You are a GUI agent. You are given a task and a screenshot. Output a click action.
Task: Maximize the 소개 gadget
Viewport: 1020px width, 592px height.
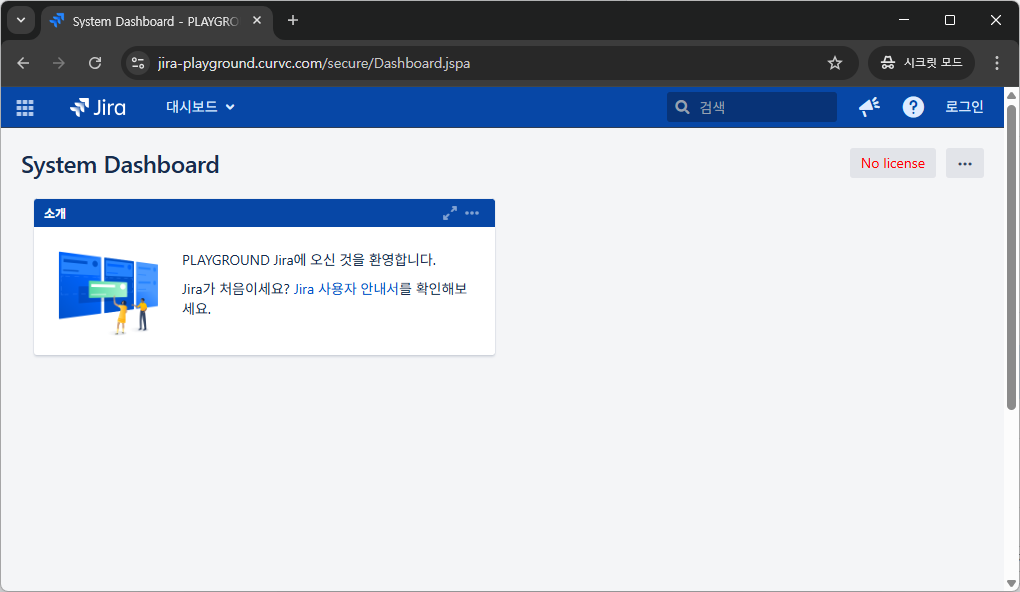450,213
